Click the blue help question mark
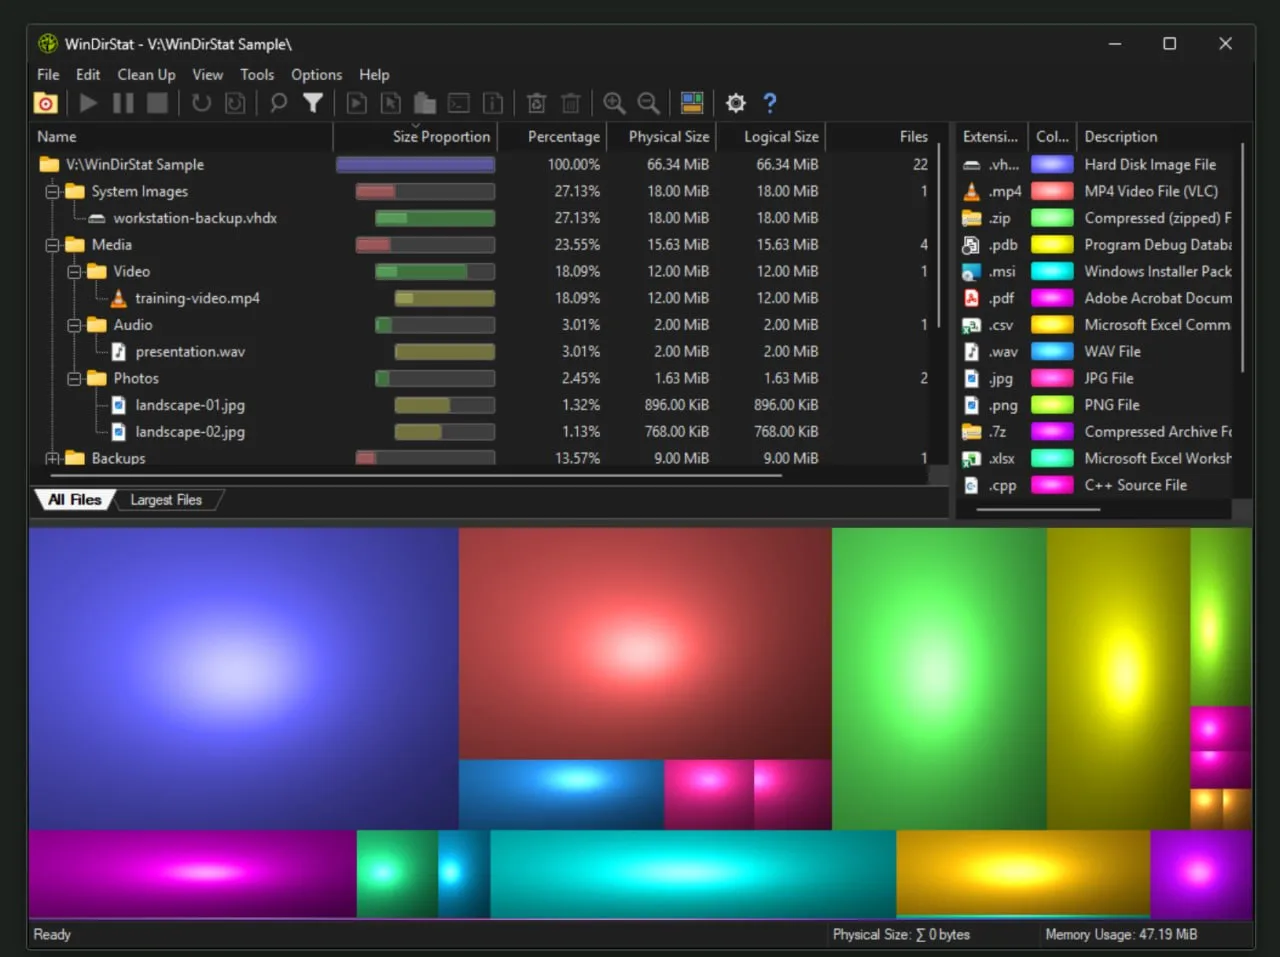 (x=770, y=103)
